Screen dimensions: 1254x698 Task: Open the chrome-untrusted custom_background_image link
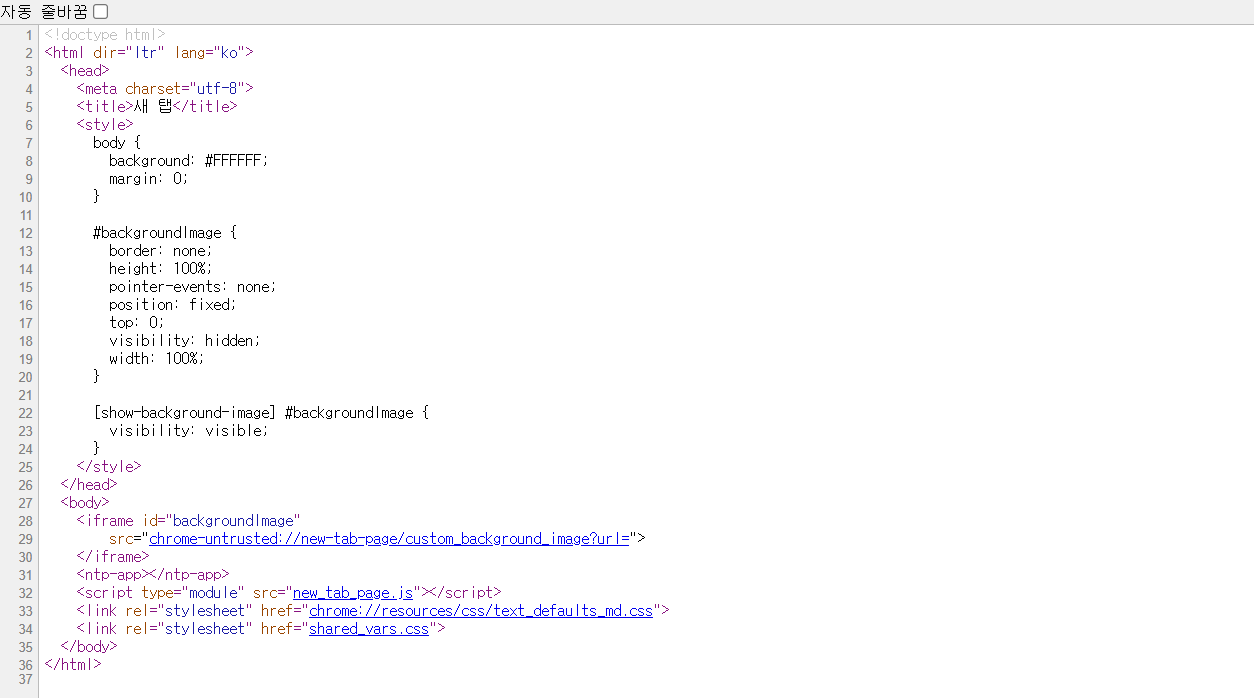tap(389, 538)
